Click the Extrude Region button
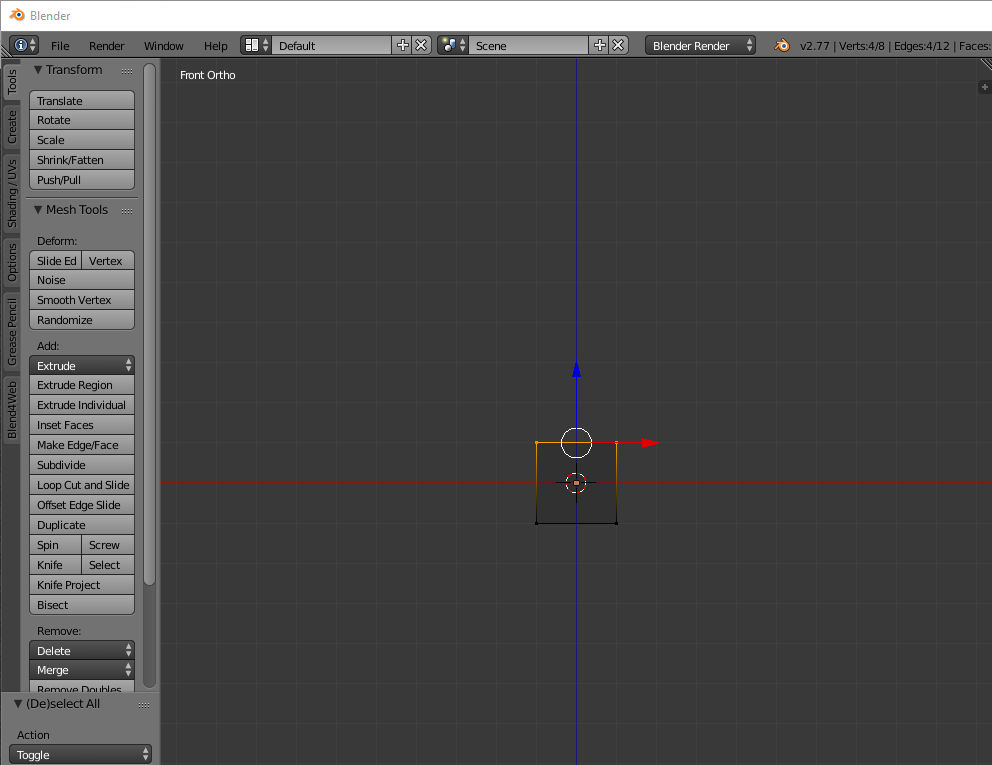 (82, 385)
